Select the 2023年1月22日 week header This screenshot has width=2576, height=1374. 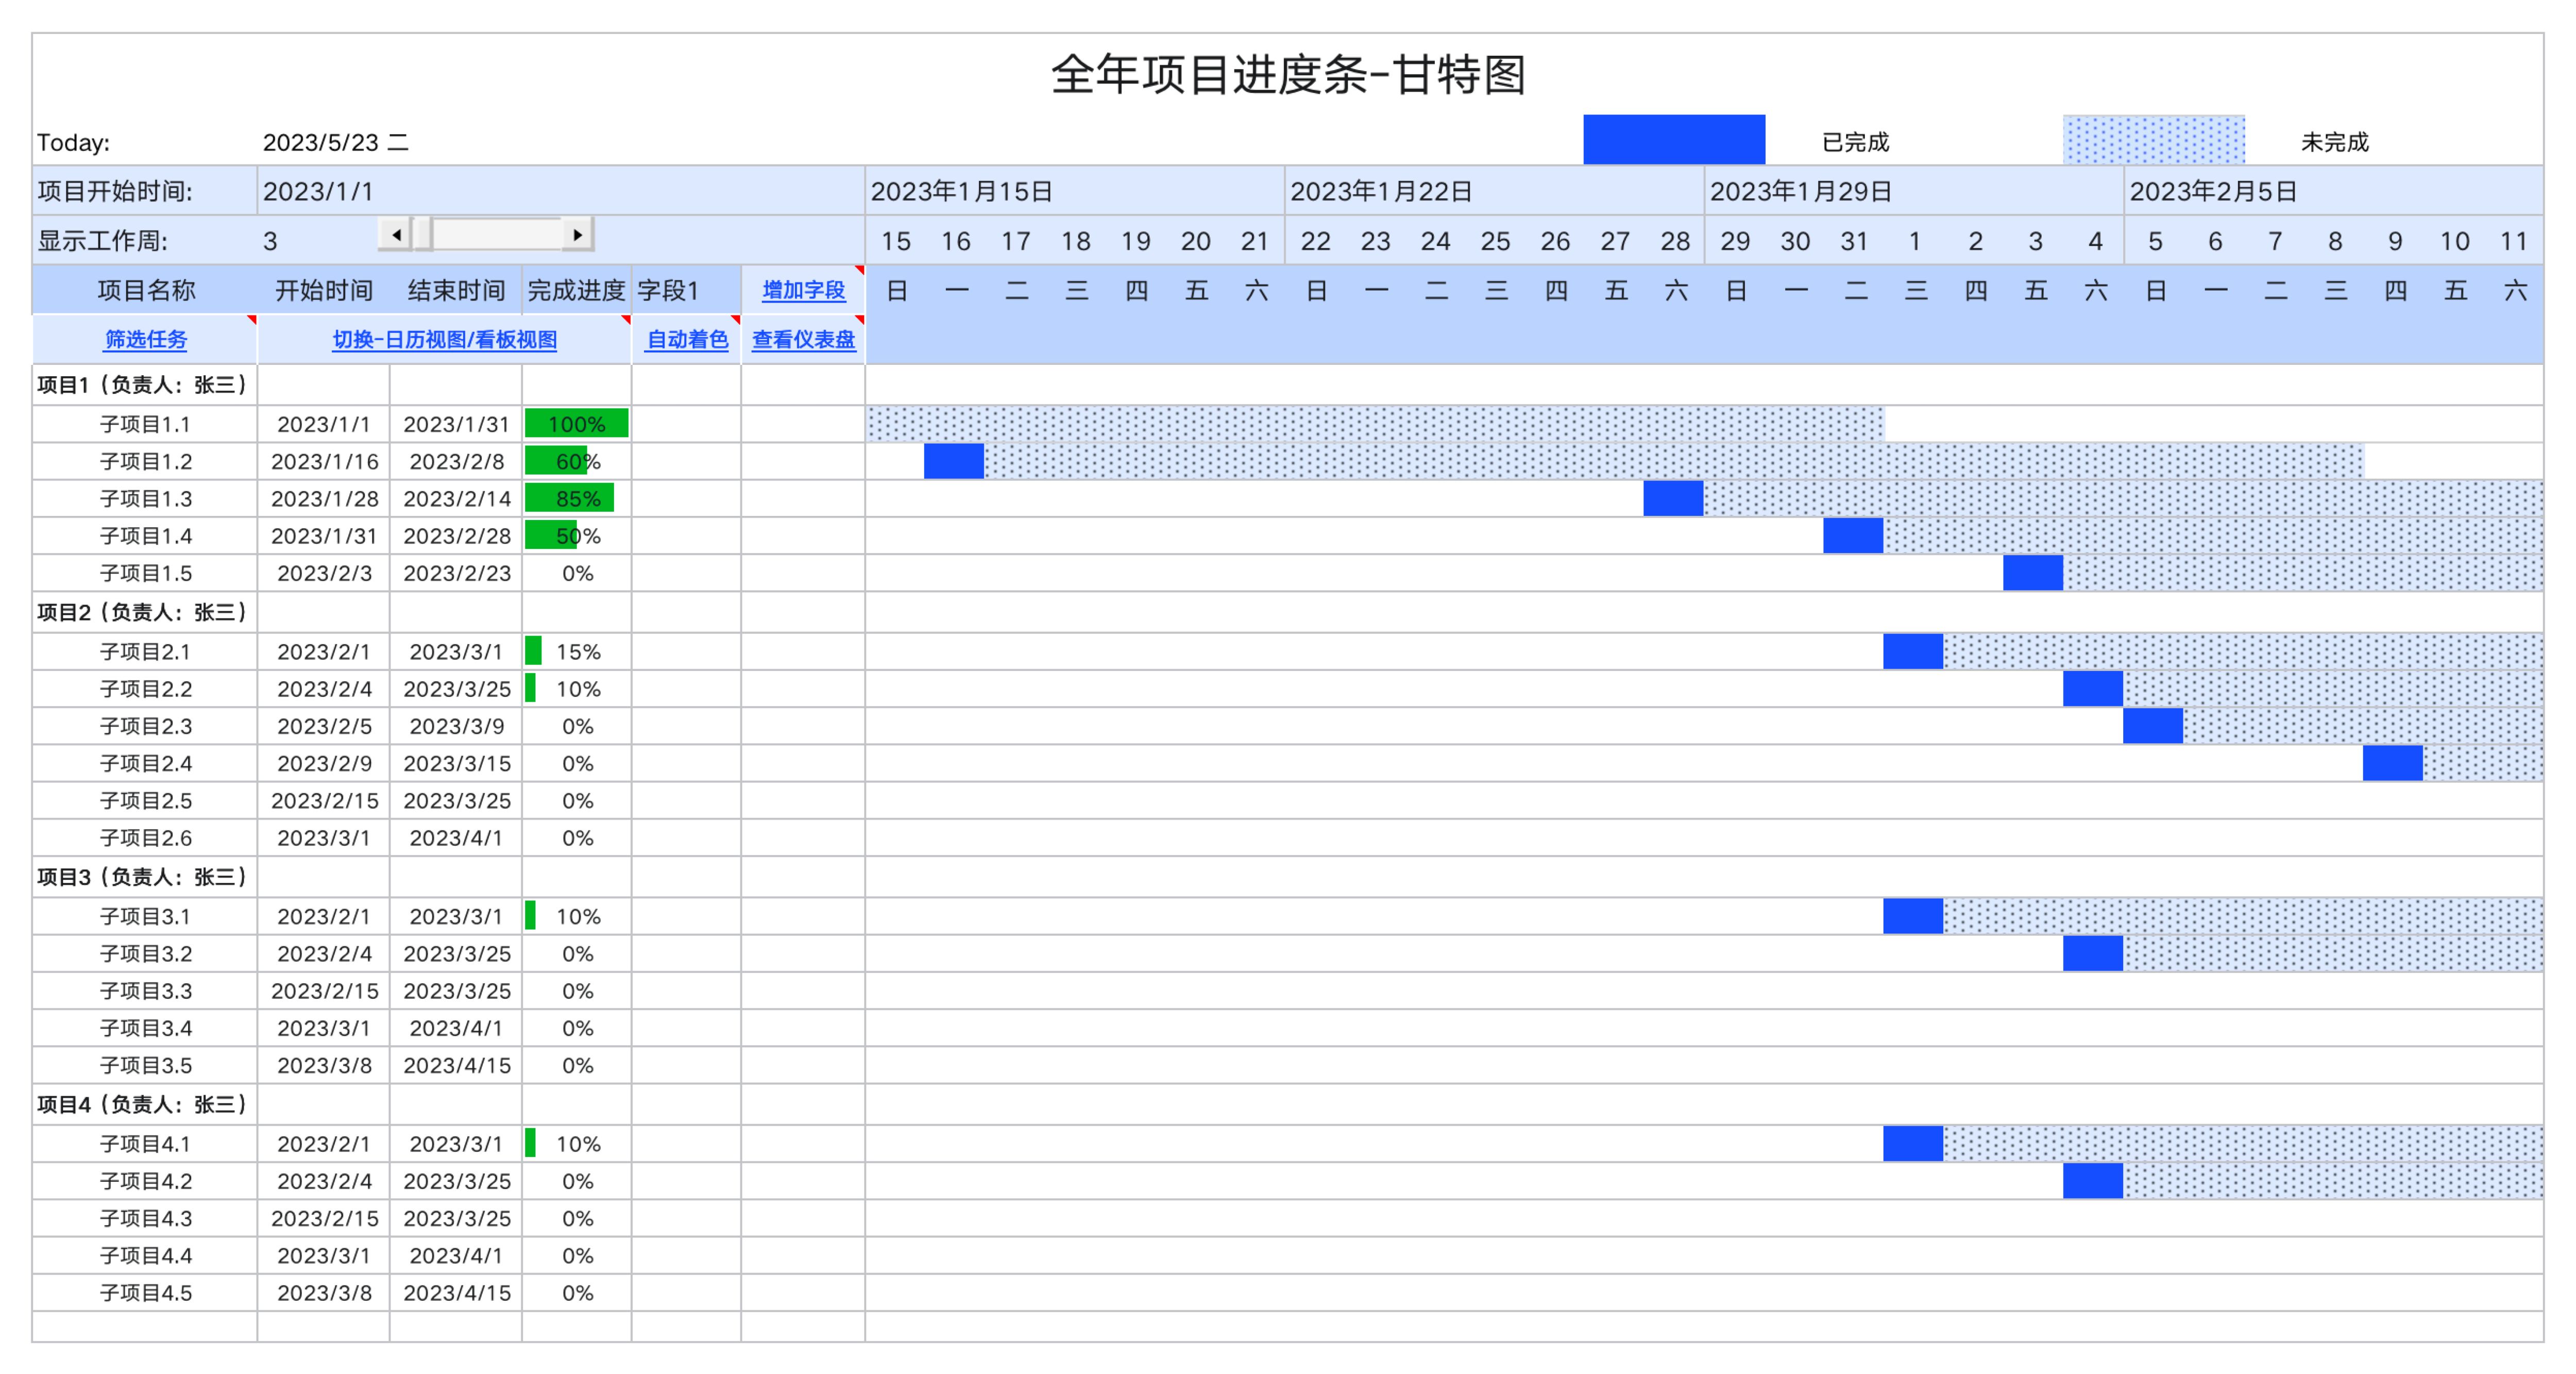pos(1380,192)
